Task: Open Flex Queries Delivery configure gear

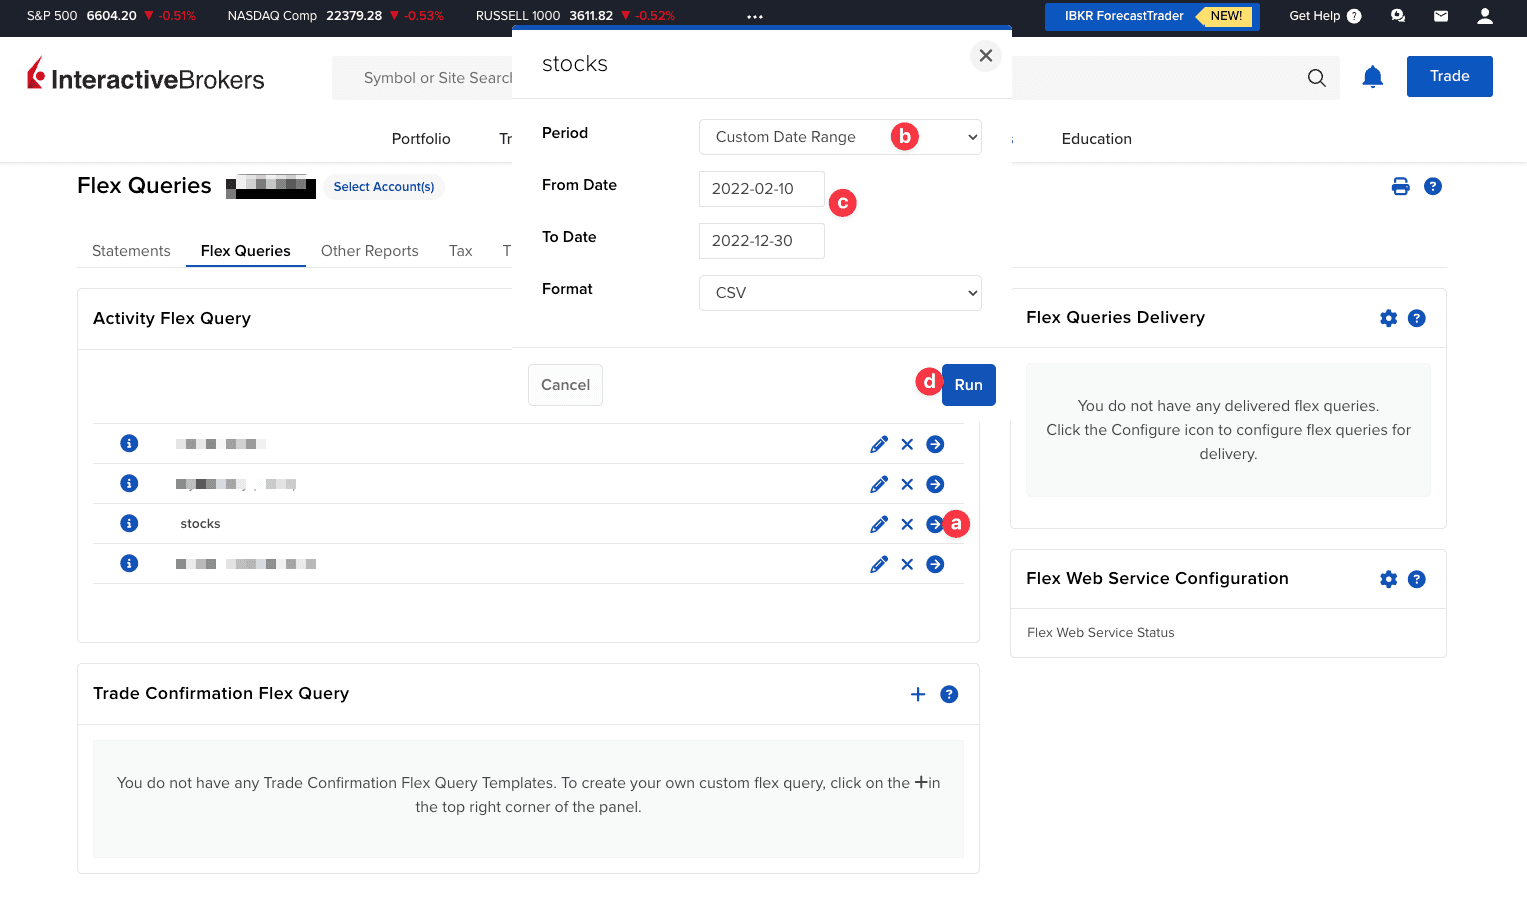Action: click(x=1388, y=318)
